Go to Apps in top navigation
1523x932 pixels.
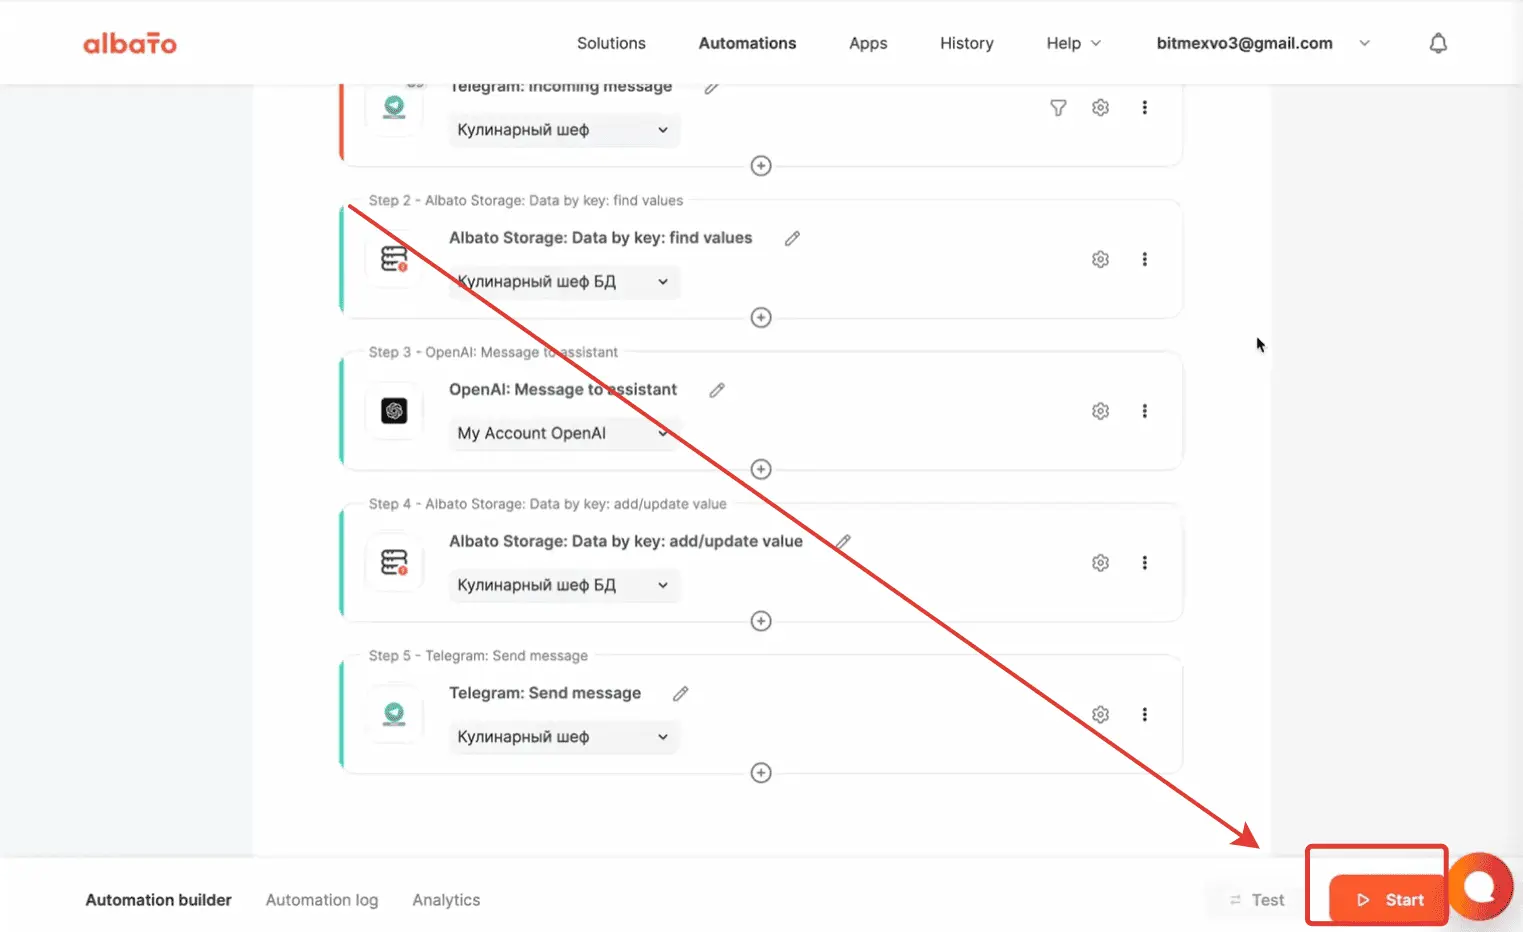(x=868, y=43)
